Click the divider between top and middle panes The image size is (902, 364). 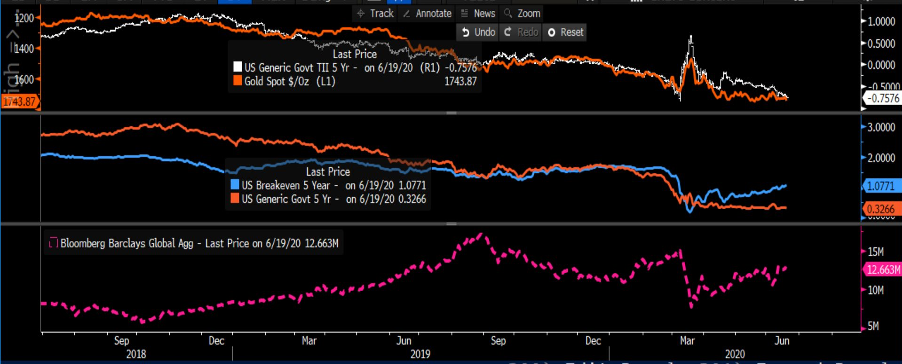pyautogui.click(x=451, y=113)
